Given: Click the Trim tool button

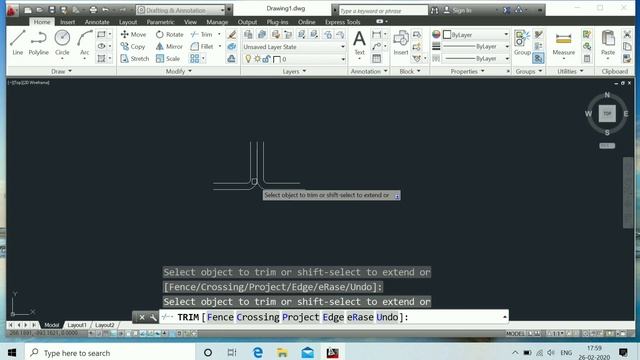Looking at the screenshot, I should click(x=202, y=35).
